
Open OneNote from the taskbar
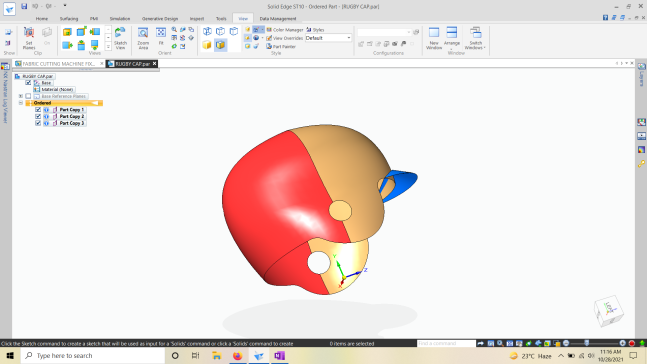click(x=279, y=355)
